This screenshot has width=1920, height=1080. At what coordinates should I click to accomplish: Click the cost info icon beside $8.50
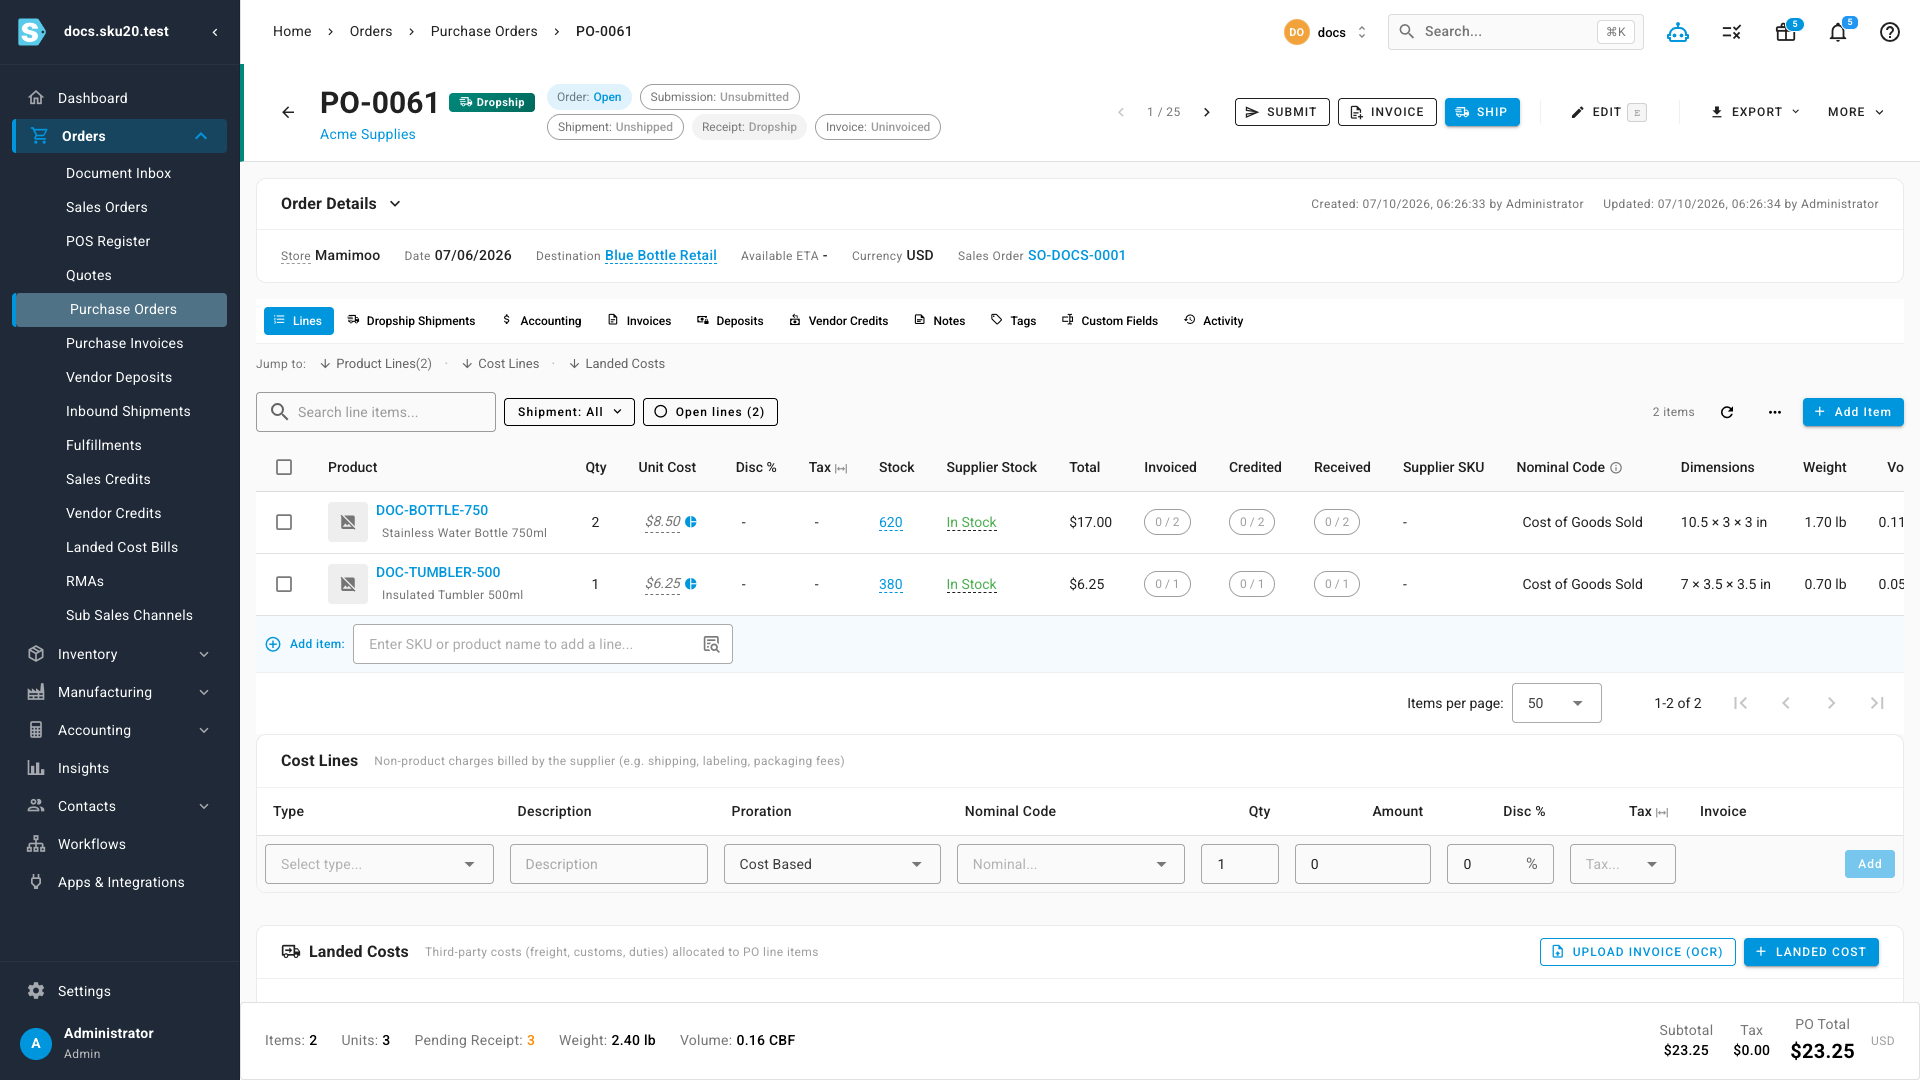691,522
